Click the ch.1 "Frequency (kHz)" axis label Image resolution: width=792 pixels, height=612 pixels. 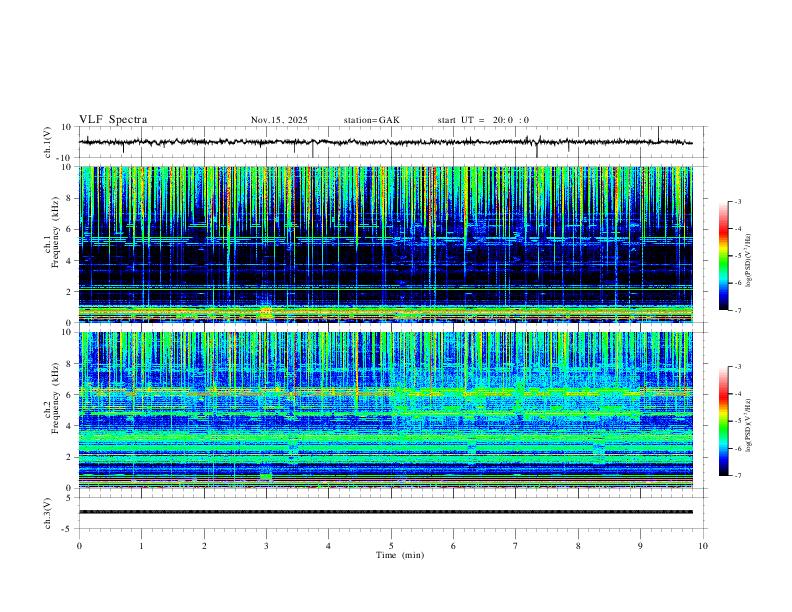click(x=55, y=230)
